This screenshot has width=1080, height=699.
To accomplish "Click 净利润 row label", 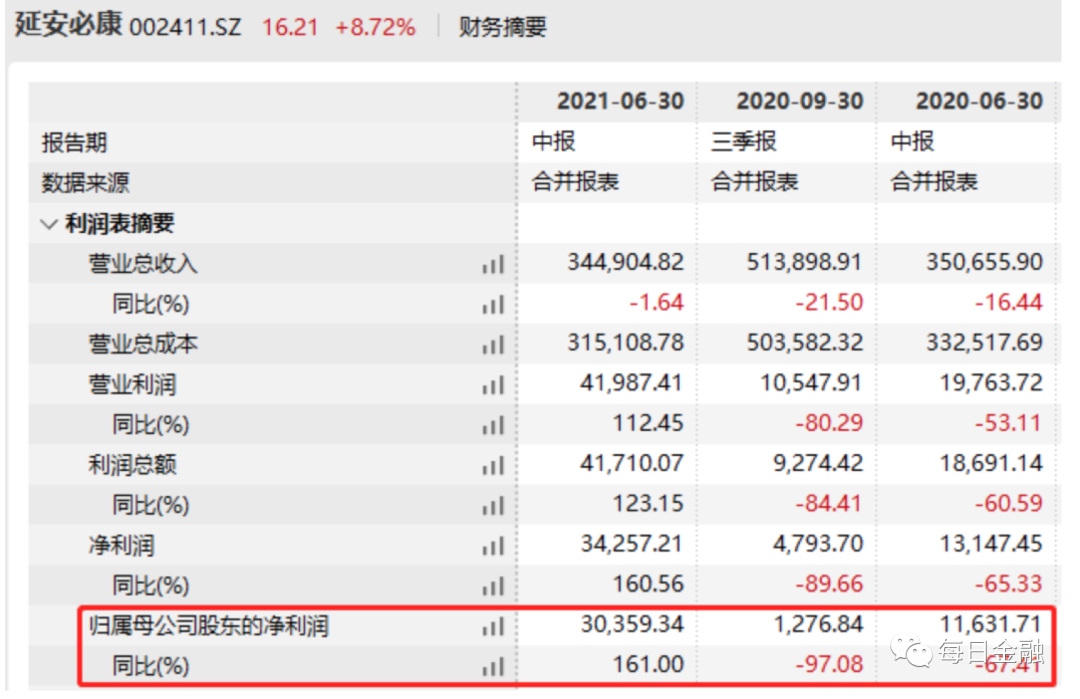I will point(121,546).
